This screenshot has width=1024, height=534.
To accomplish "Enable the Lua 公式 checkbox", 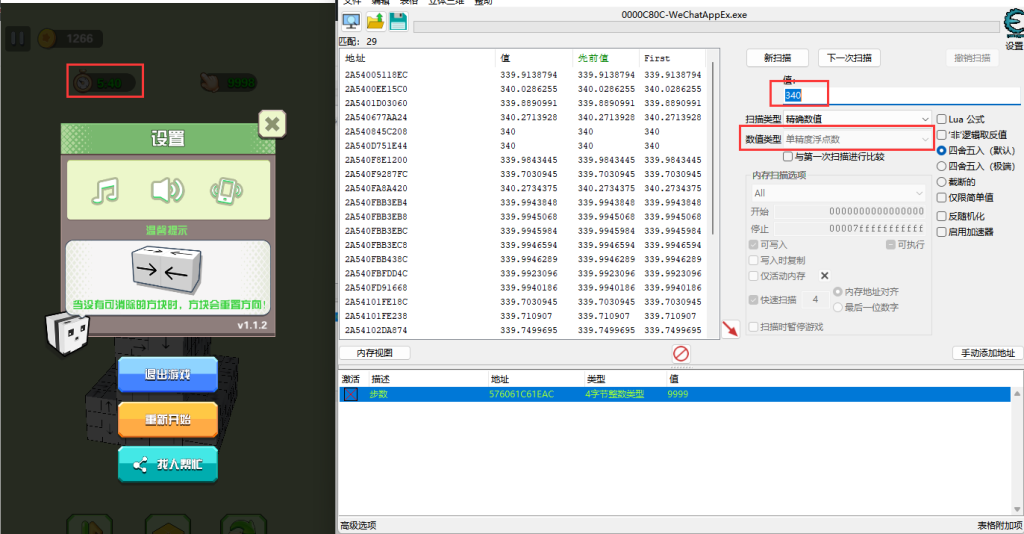I will point(942,119).
